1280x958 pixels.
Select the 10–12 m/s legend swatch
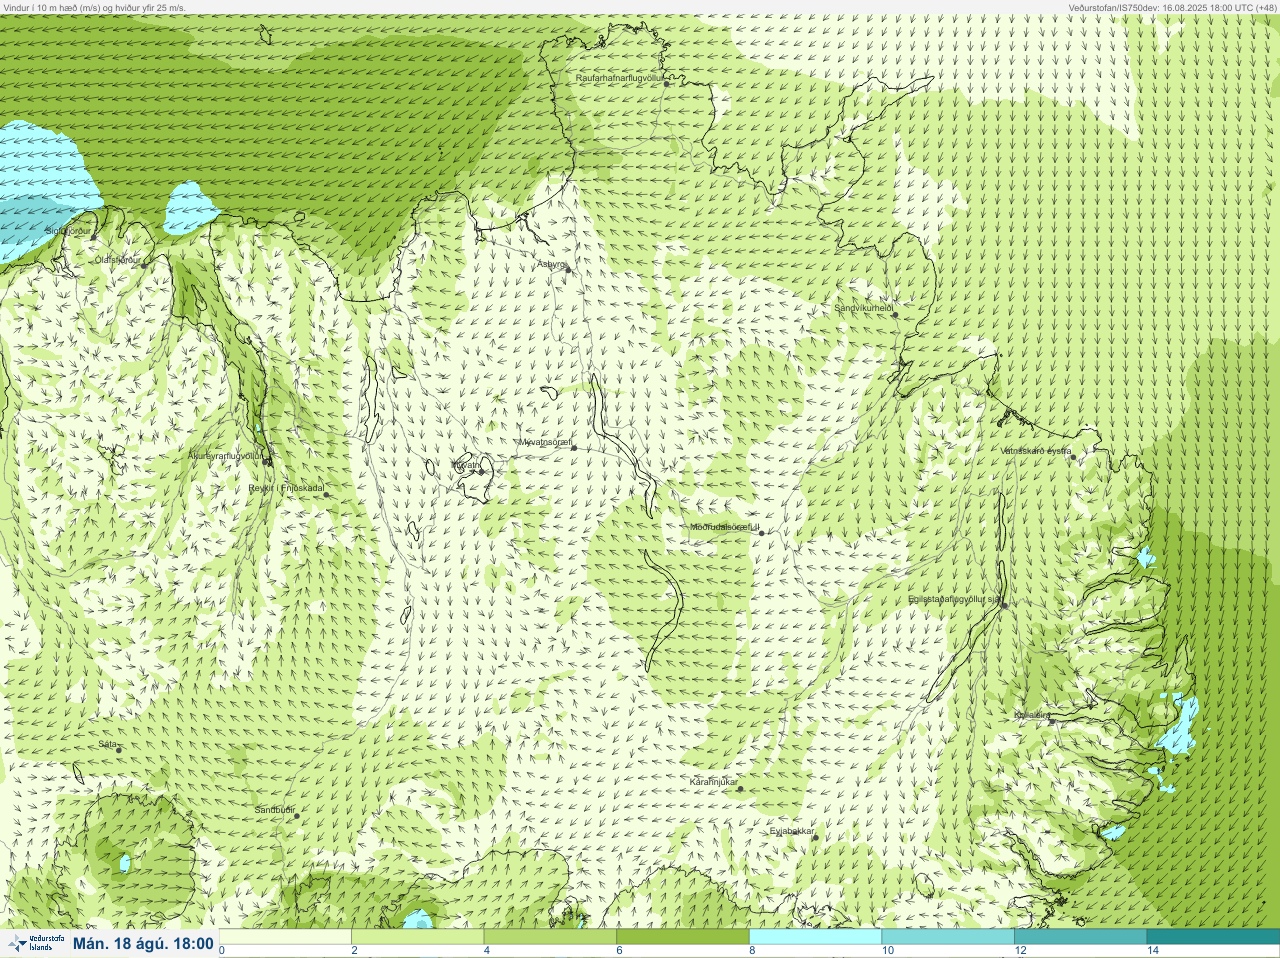948,937
